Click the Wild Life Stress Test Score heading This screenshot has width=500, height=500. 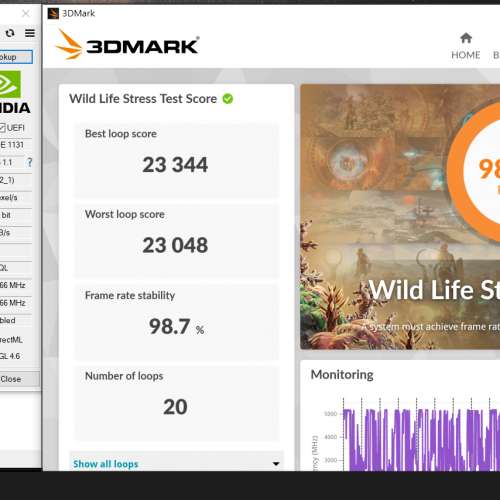pos(143,99)
